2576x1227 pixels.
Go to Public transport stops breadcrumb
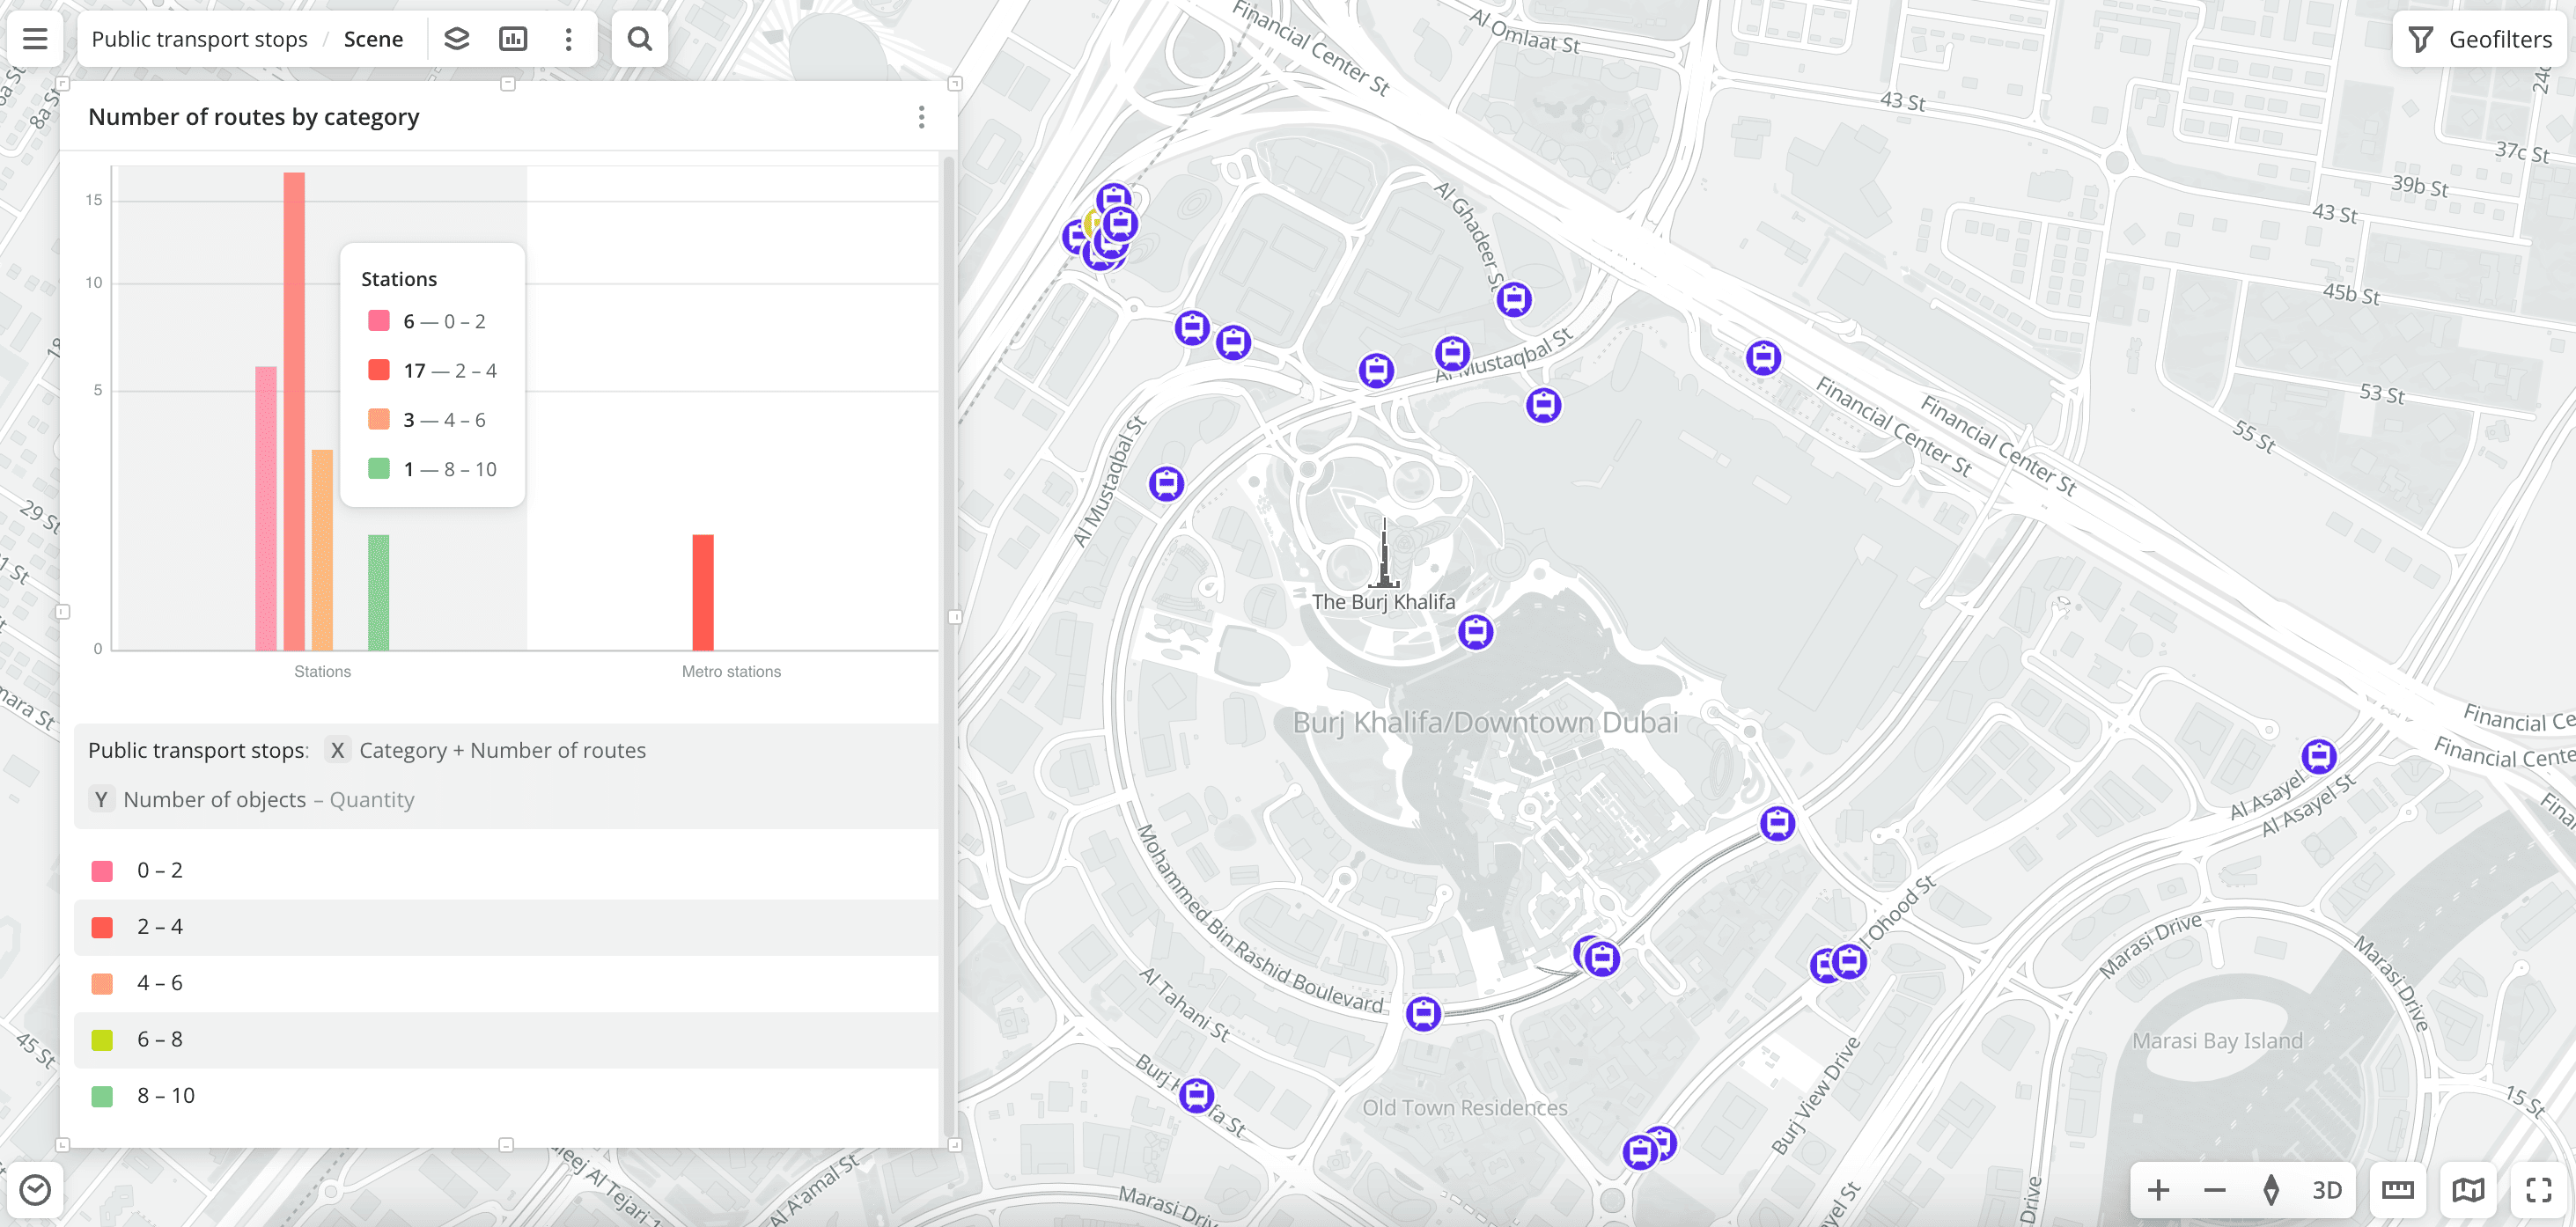click(x=199, y=39)
